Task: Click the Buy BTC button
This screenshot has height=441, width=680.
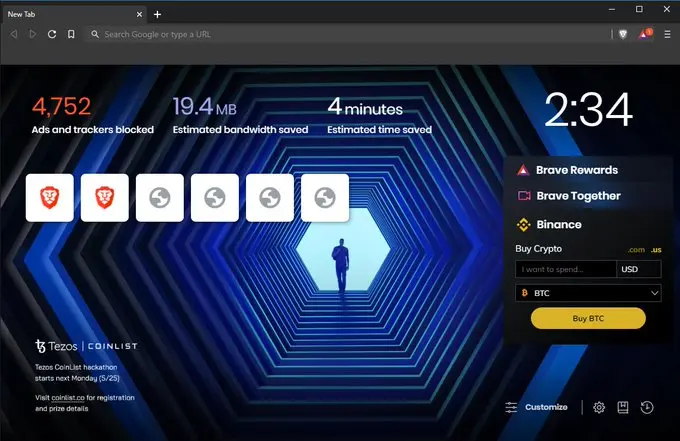Action: tap(588, 318)
